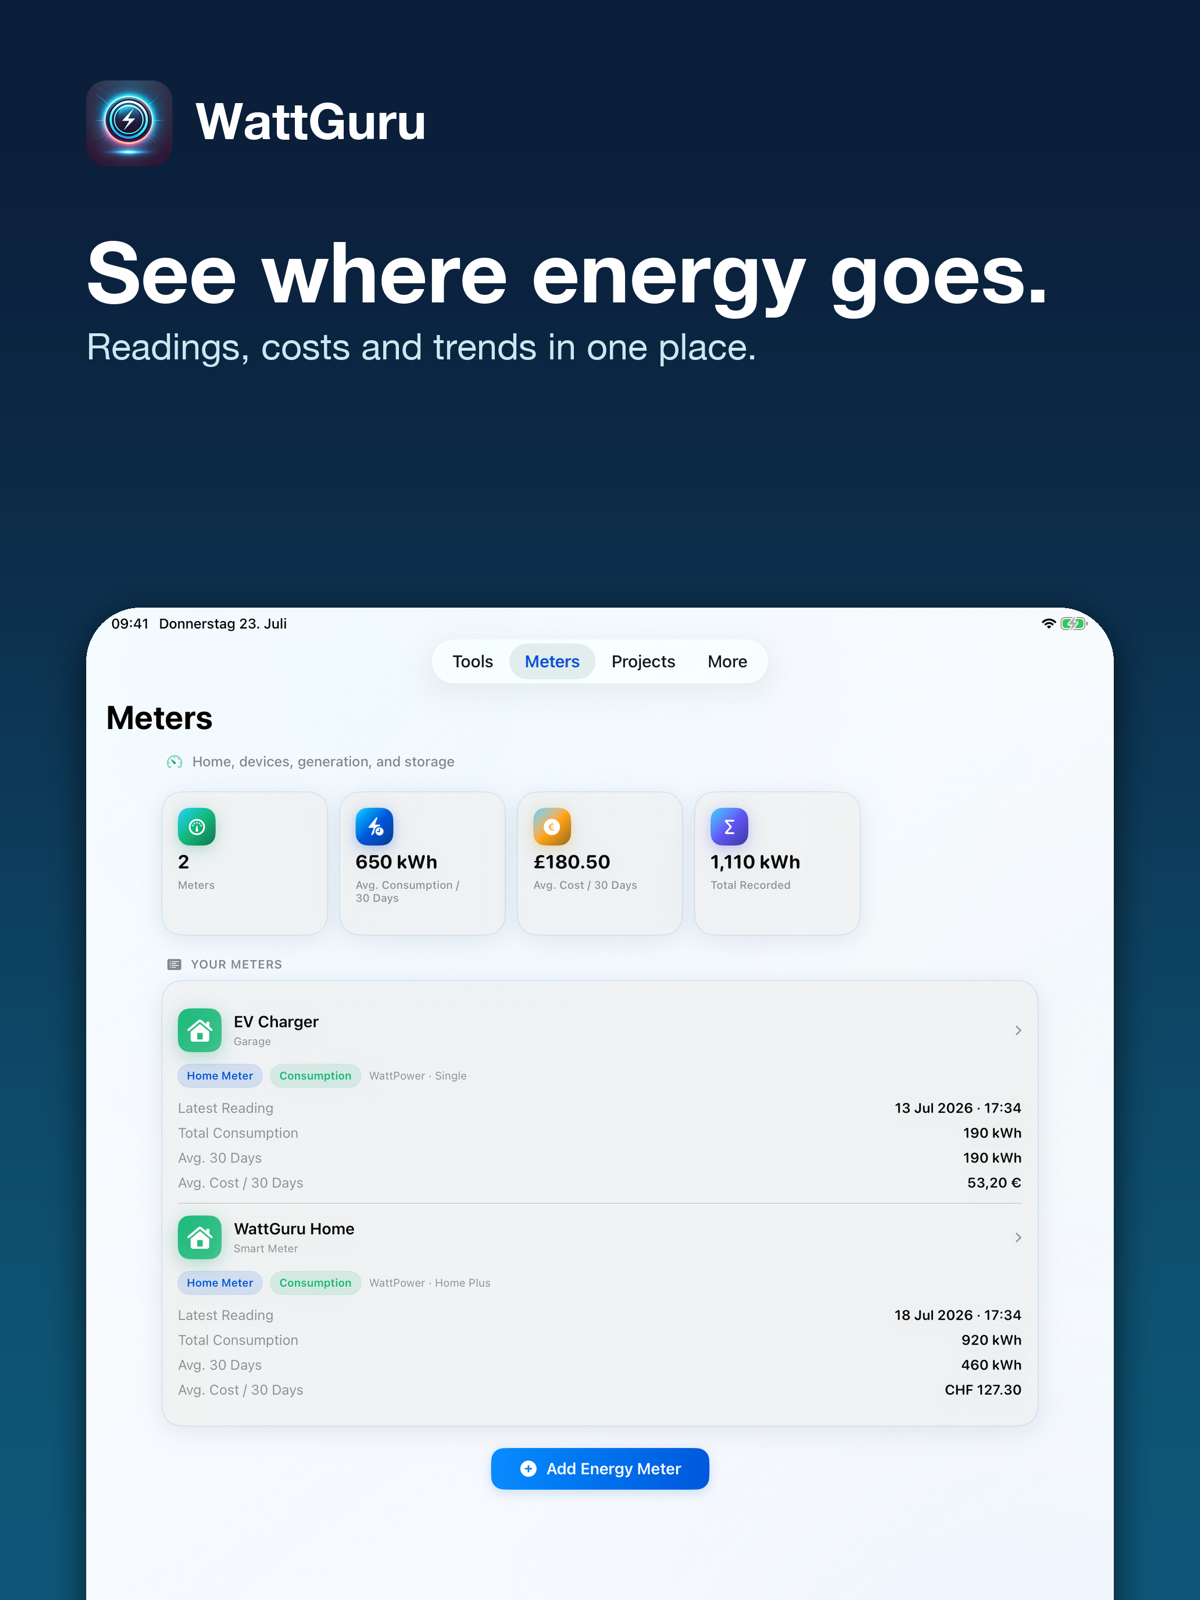Click Home Meter tag under EV Charger

click(220, 1076)
